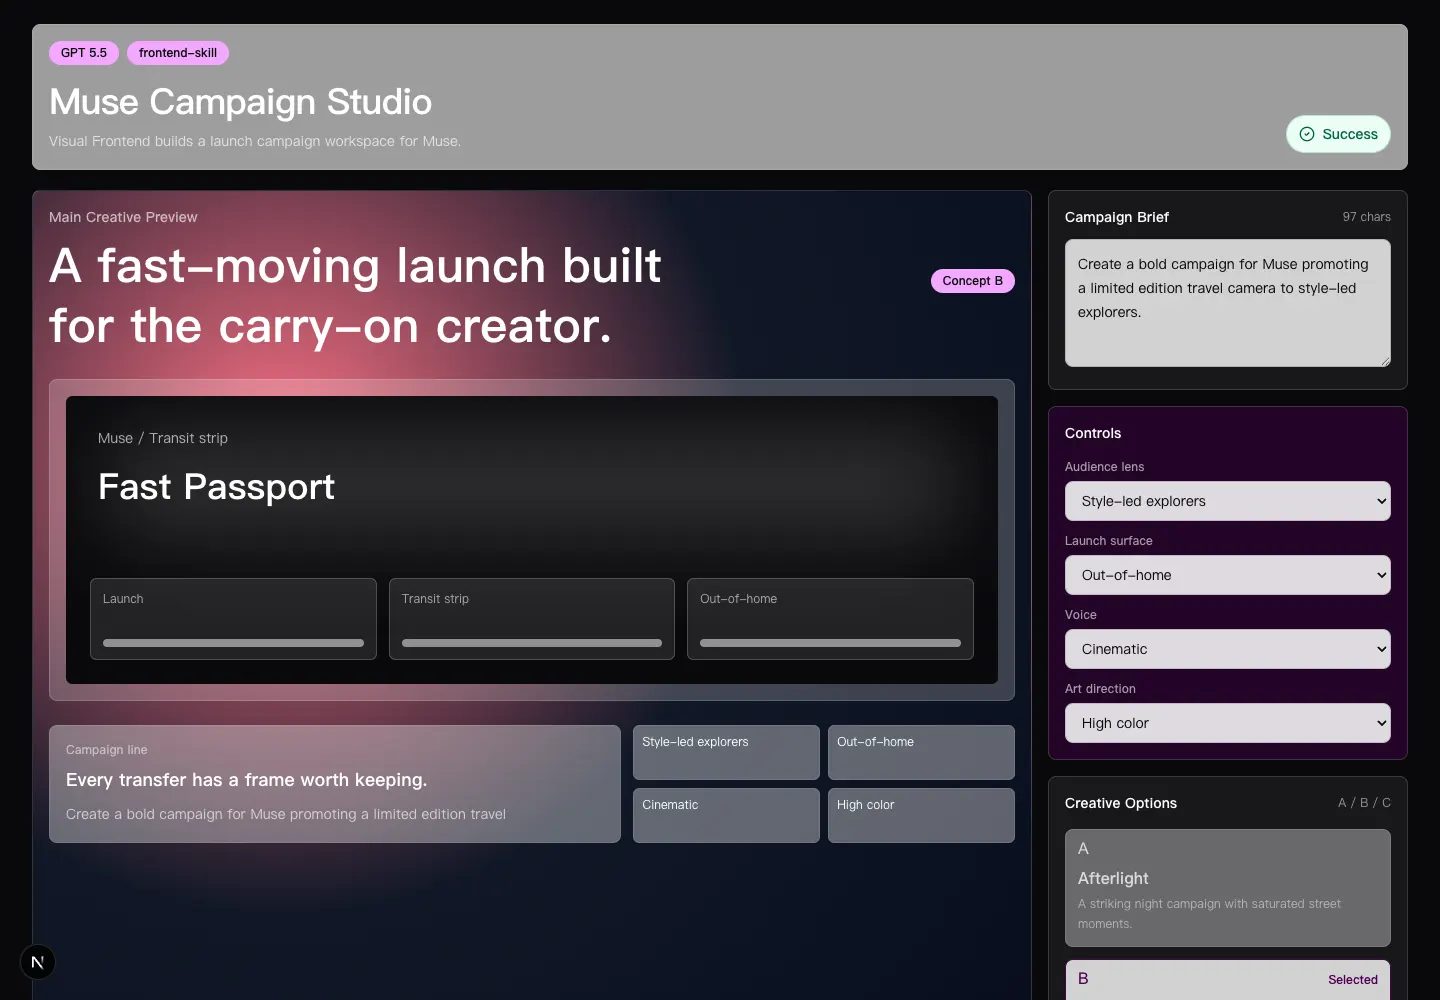Click the Out-of-home progress bar
Image resolution: width=1440 pixels, height=1000 pixels.
(x=830, y=643)
